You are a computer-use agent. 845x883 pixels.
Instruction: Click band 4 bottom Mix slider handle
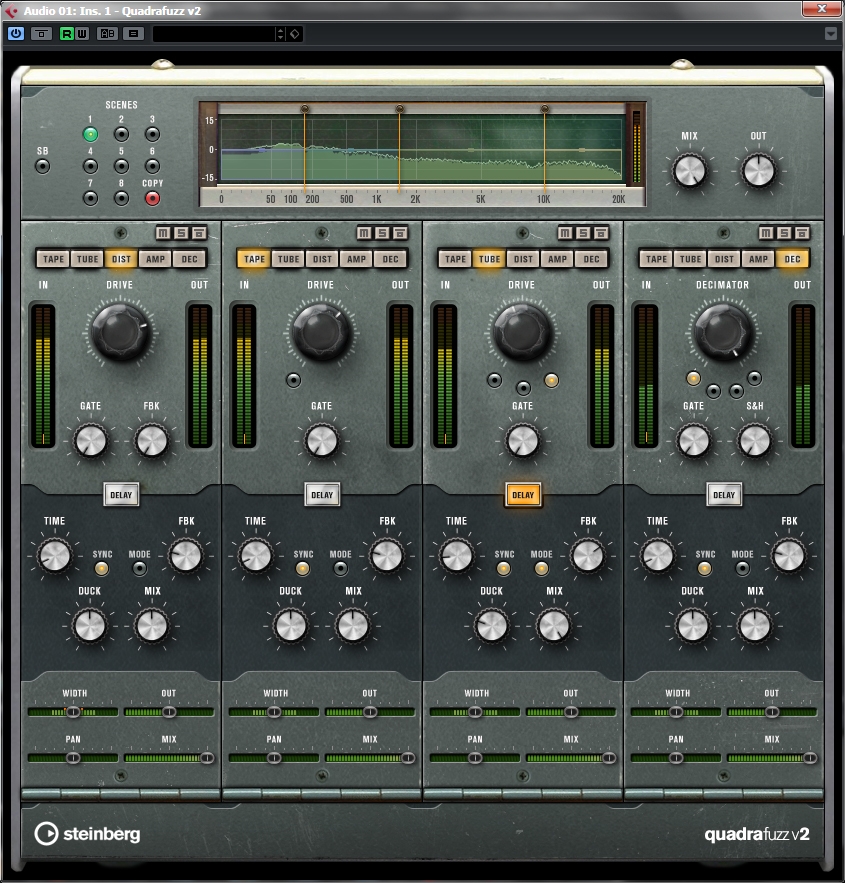coord(810,758)
